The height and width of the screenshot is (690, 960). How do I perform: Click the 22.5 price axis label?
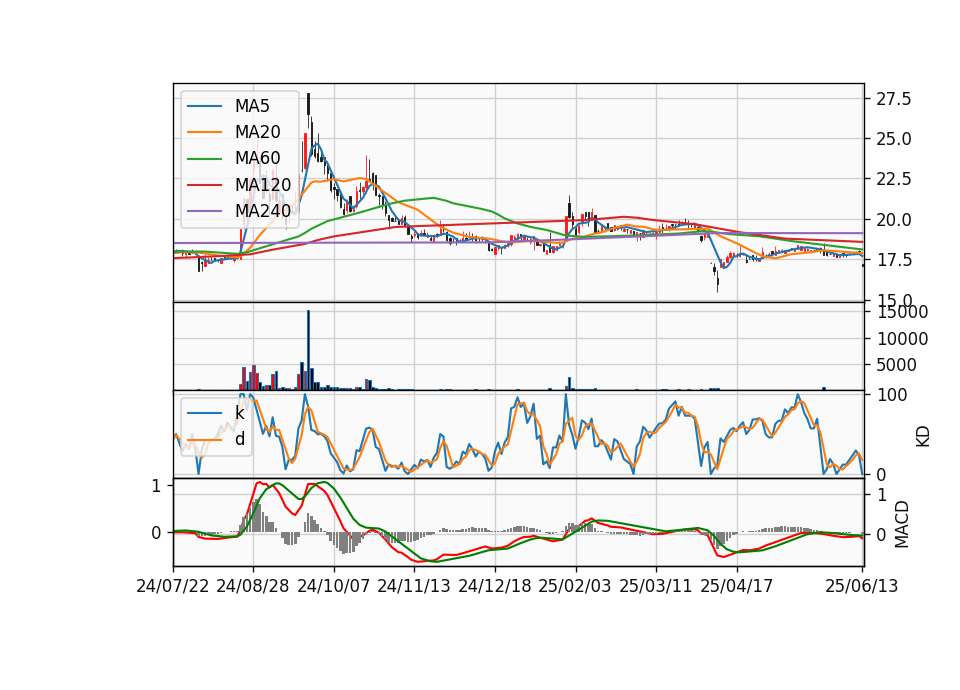(894, 179)
